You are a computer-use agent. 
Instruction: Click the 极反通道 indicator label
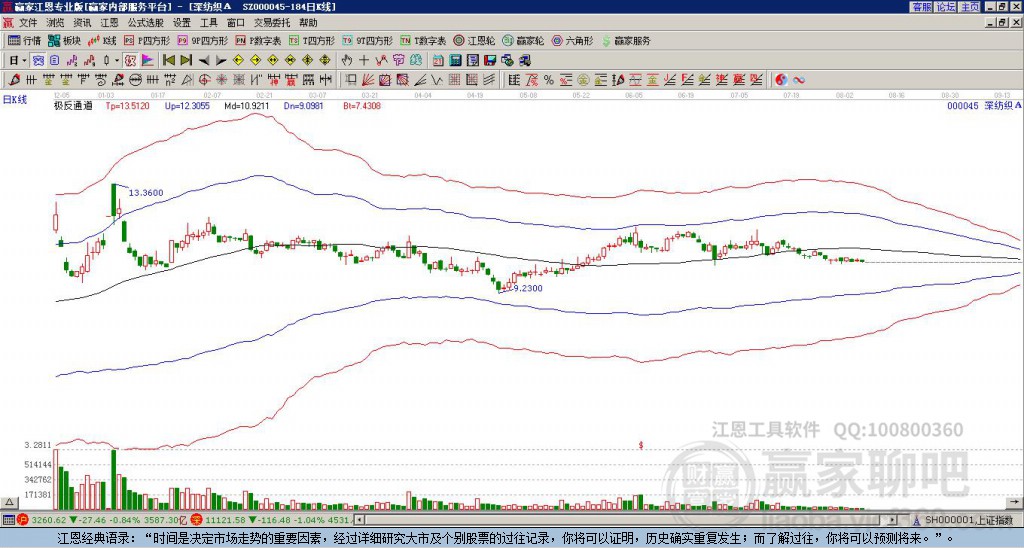73,106
